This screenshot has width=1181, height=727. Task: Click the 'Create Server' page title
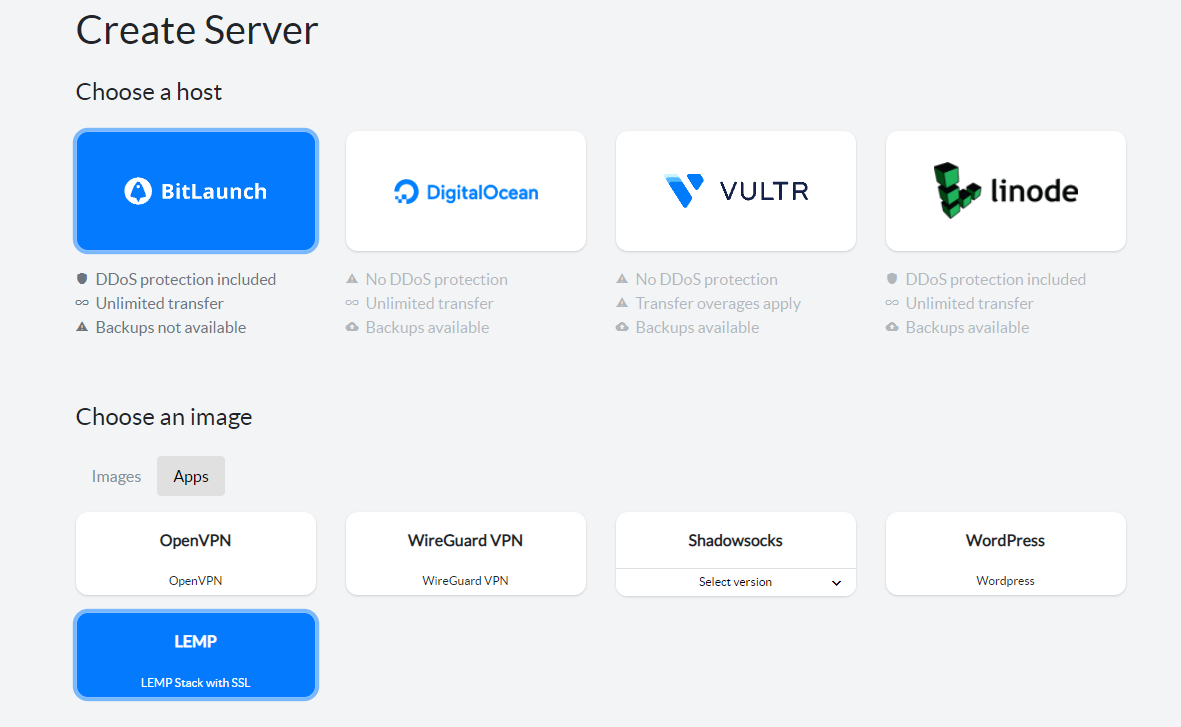point(197,31)
